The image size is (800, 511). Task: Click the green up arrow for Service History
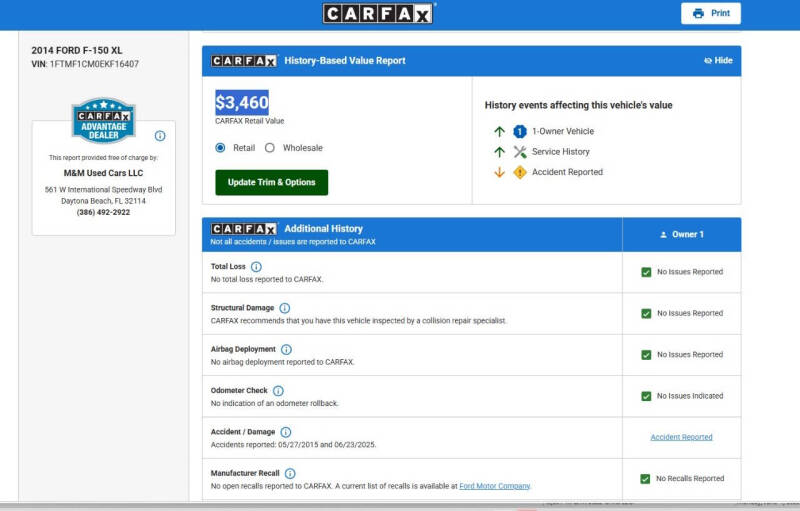[499, 152]
